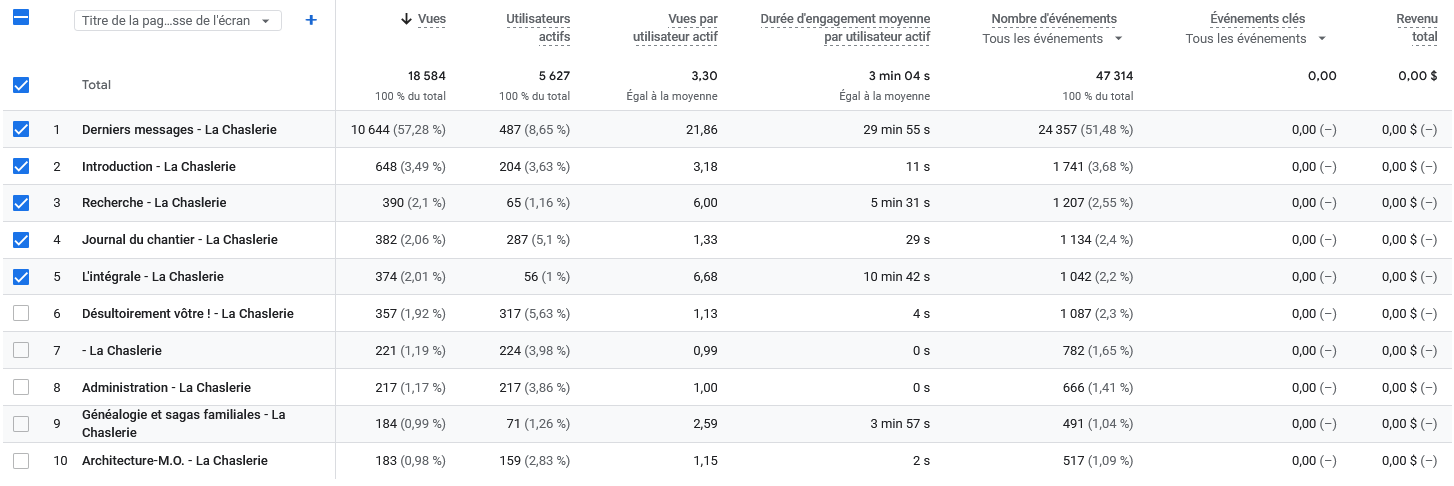This screenshot has width=1454, height=486.
Task: Sort the table by Revenu total
Action: [x=1417, y=28]
